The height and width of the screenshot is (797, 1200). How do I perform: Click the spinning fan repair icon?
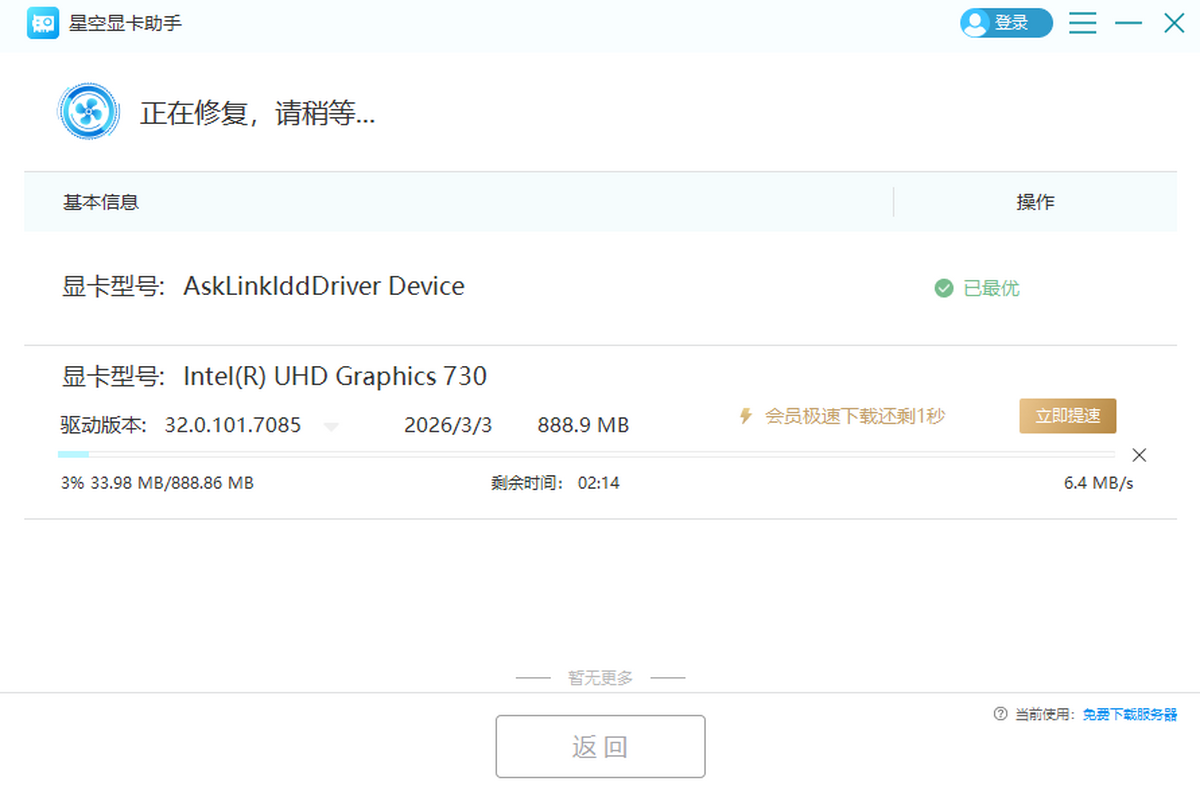click(x=89, y=112)
